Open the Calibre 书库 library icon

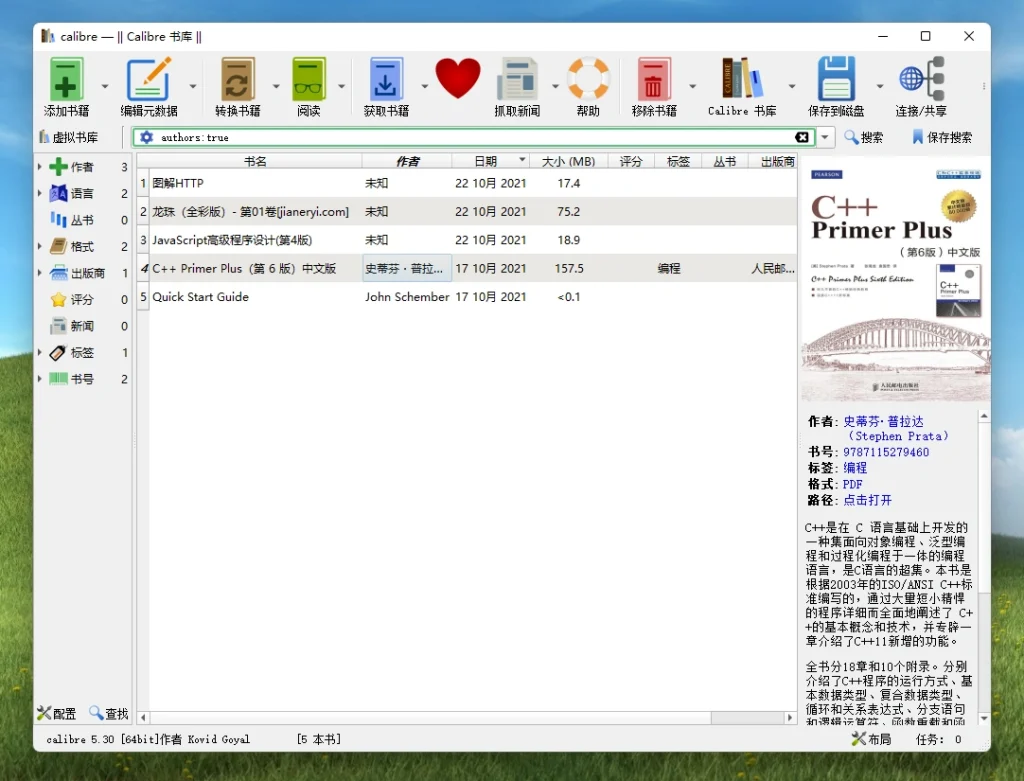coord(742,80)
